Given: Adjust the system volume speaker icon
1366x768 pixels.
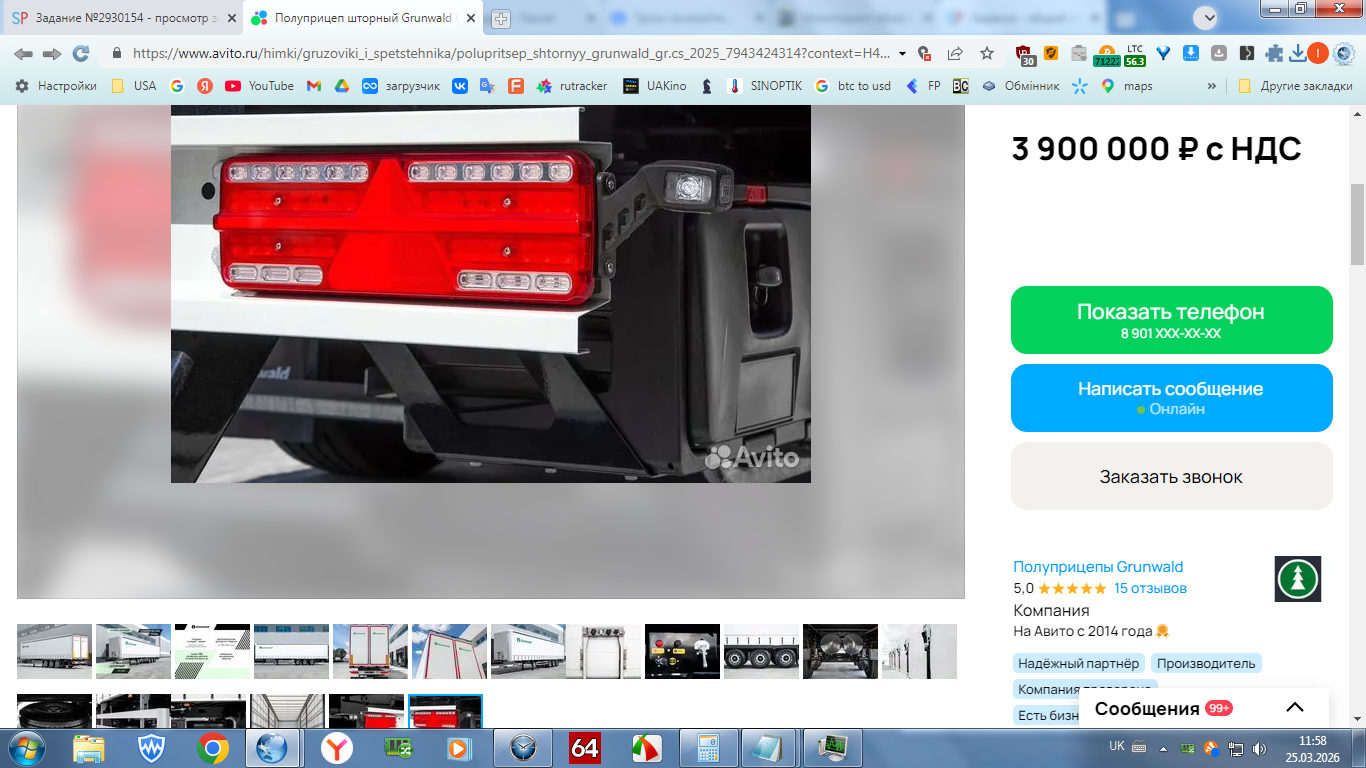Looking at the screenshot, I should (1257, 747).
